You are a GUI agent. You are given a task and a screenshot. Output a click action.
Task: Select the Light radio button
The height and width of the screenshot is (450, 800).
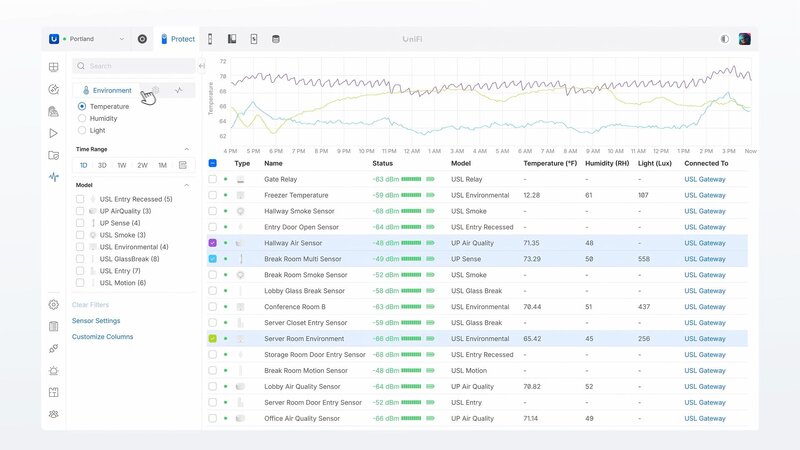[82, 130]
